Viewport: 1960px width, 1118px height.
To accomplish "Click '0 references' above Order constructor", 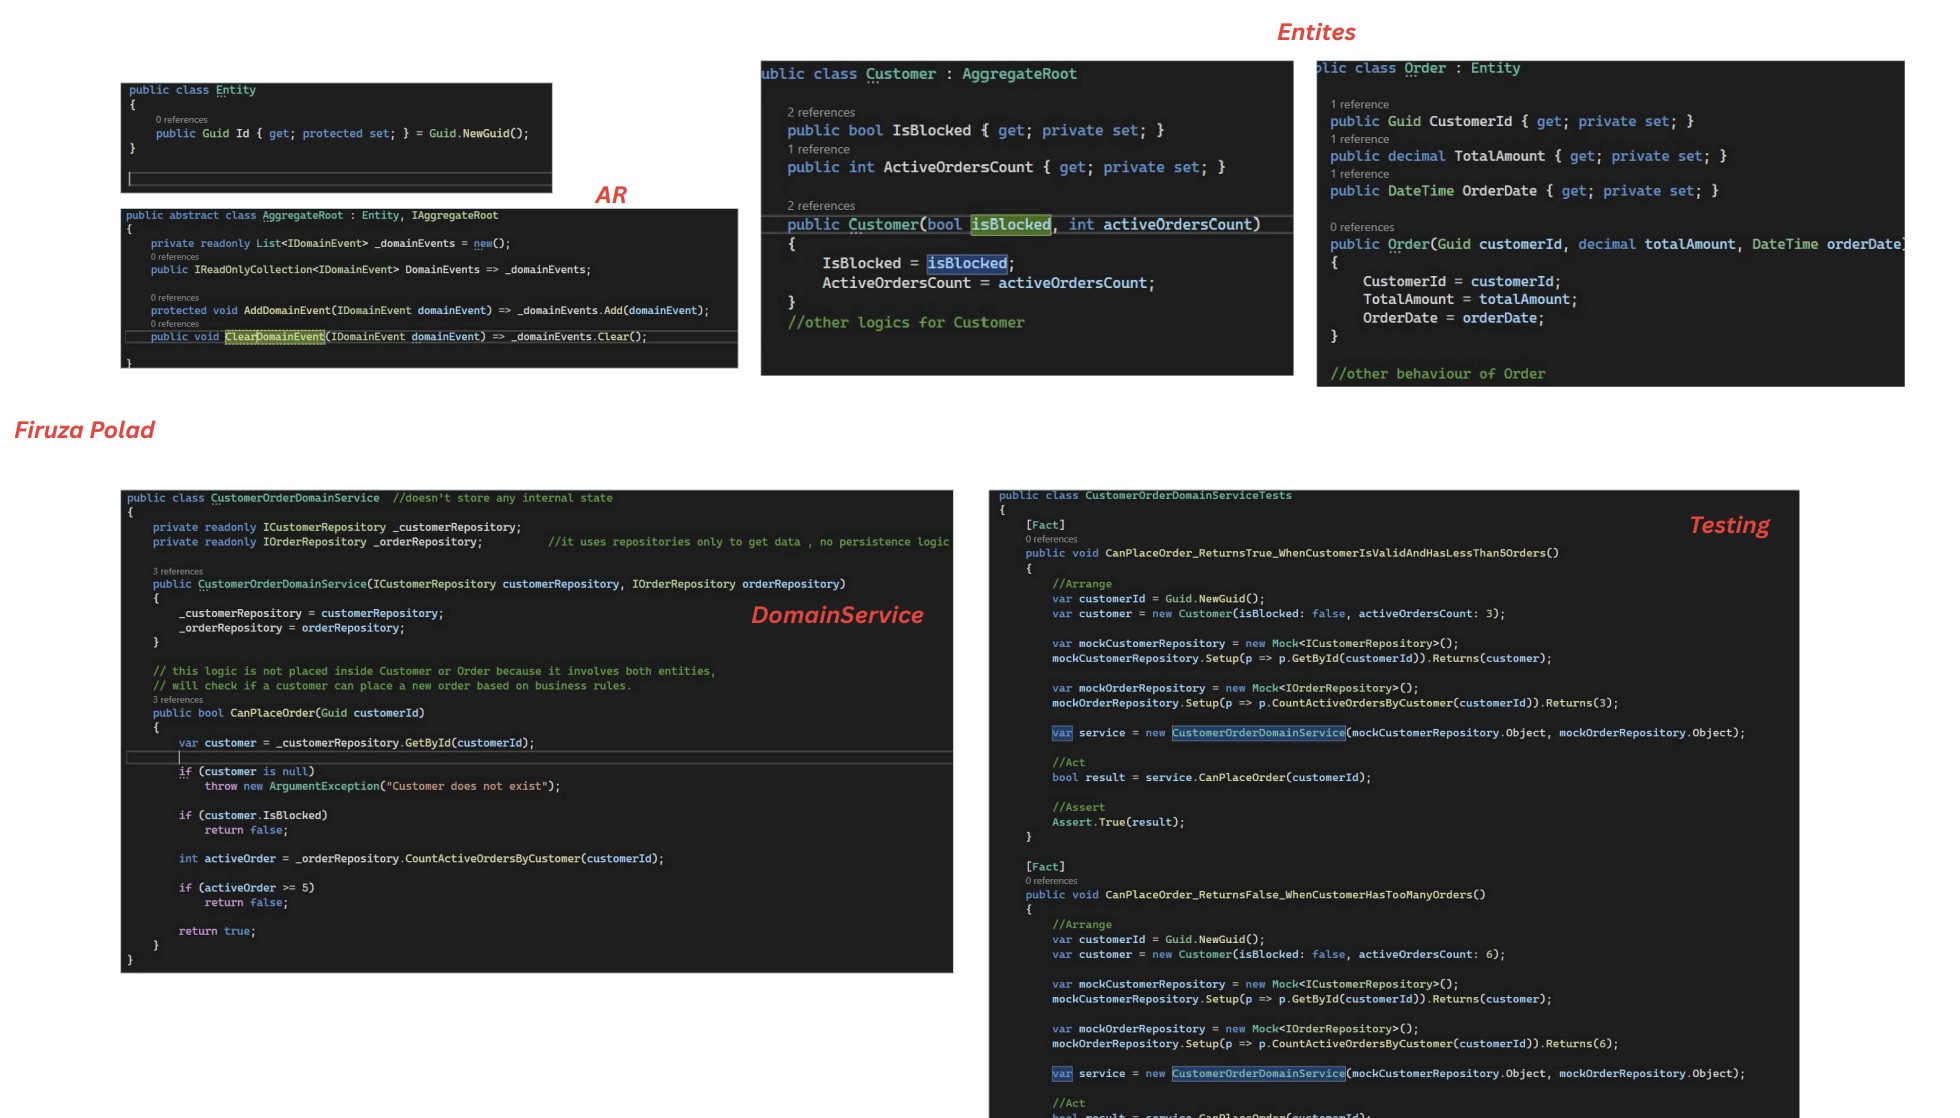I will tap(1361, 228).
